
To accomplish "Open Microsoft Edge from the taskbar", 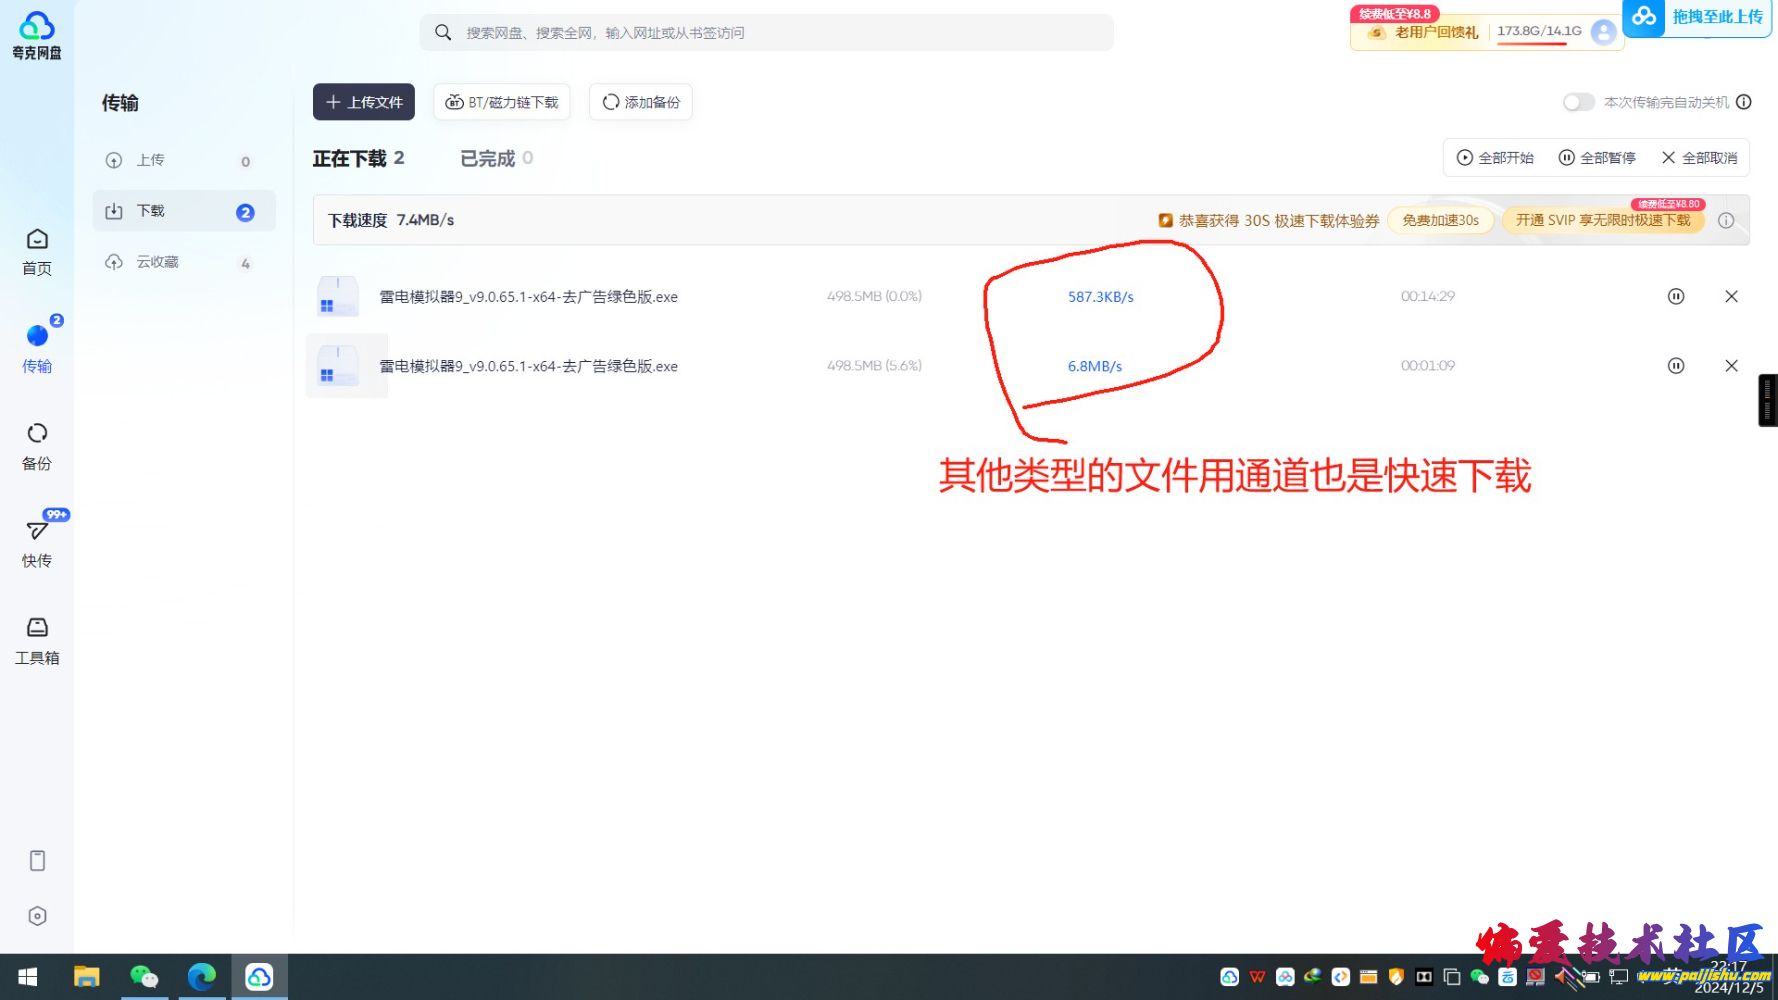I will point(202,976).
